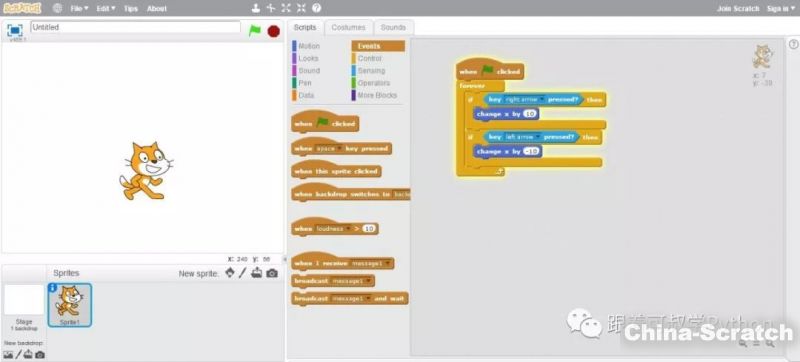Click Join Scratch link

point(738,9)
